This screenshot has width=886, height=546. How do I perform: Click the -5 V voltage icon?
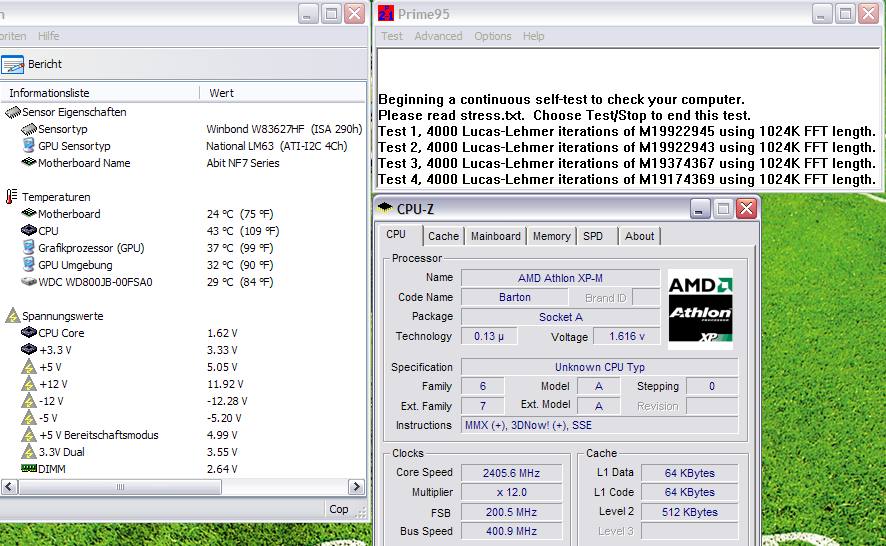pos(29,418)
